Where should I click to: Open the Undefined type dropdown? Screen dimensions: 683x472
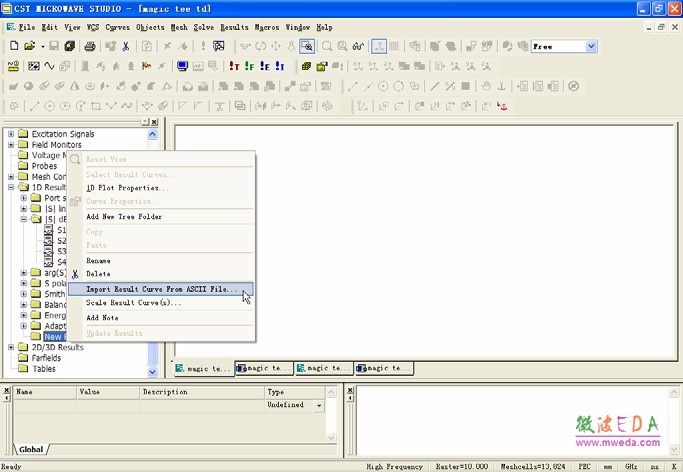click(319, 405)
